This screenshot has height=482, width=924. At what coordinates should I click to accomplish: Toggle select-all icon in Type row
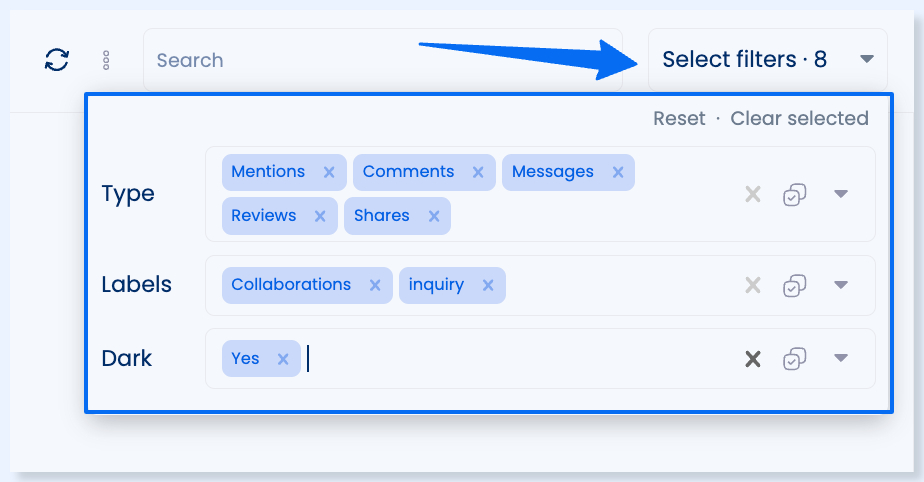point(794,194)
